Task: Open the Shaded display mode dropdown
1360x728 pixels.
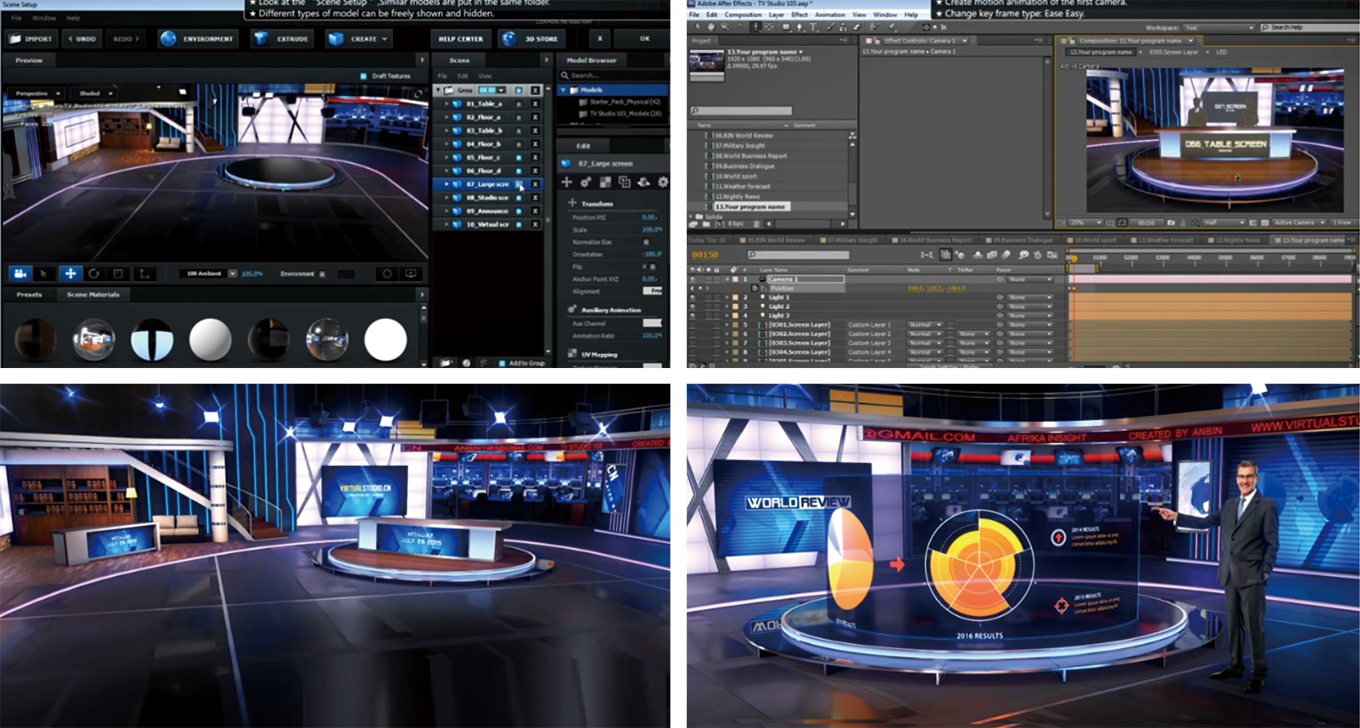Action: point(96,94)
